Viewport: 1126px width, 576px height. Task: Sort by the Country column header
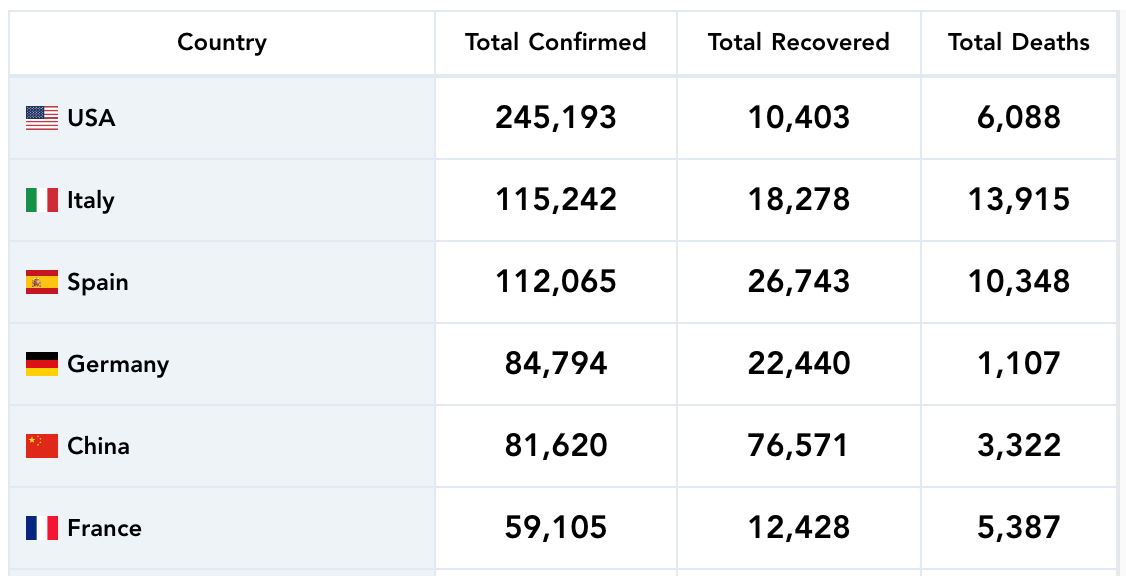pyautogui.click(x=222, y=42)
